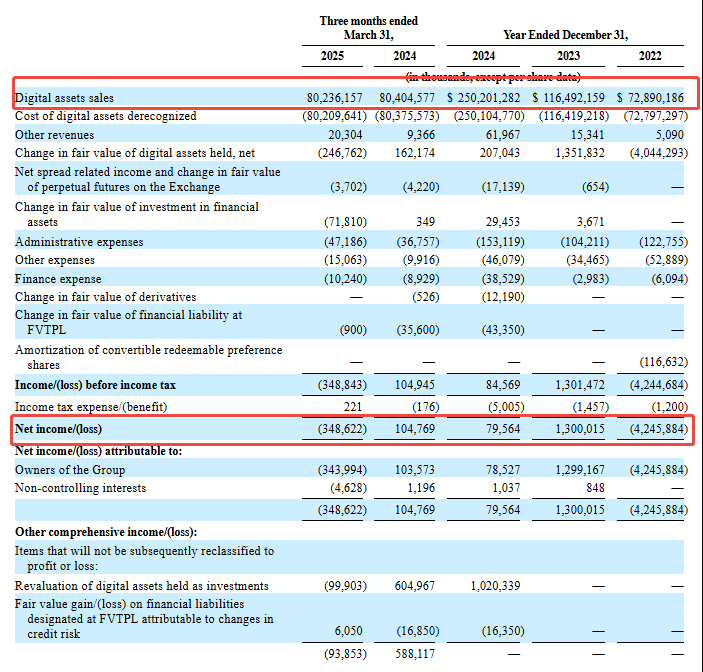Select the "Revaluation of digital assets held as investments" label

click(x=141, y=585)
